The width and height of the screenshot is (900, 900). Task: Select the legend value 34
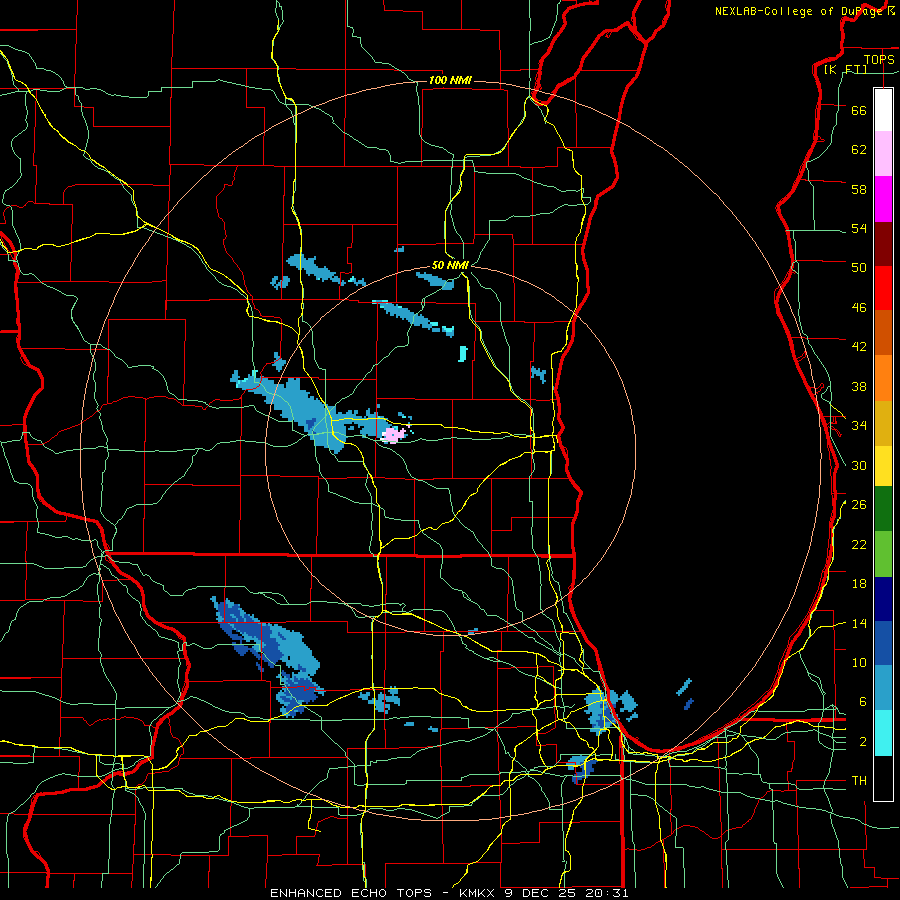click(x=859, y=425)
